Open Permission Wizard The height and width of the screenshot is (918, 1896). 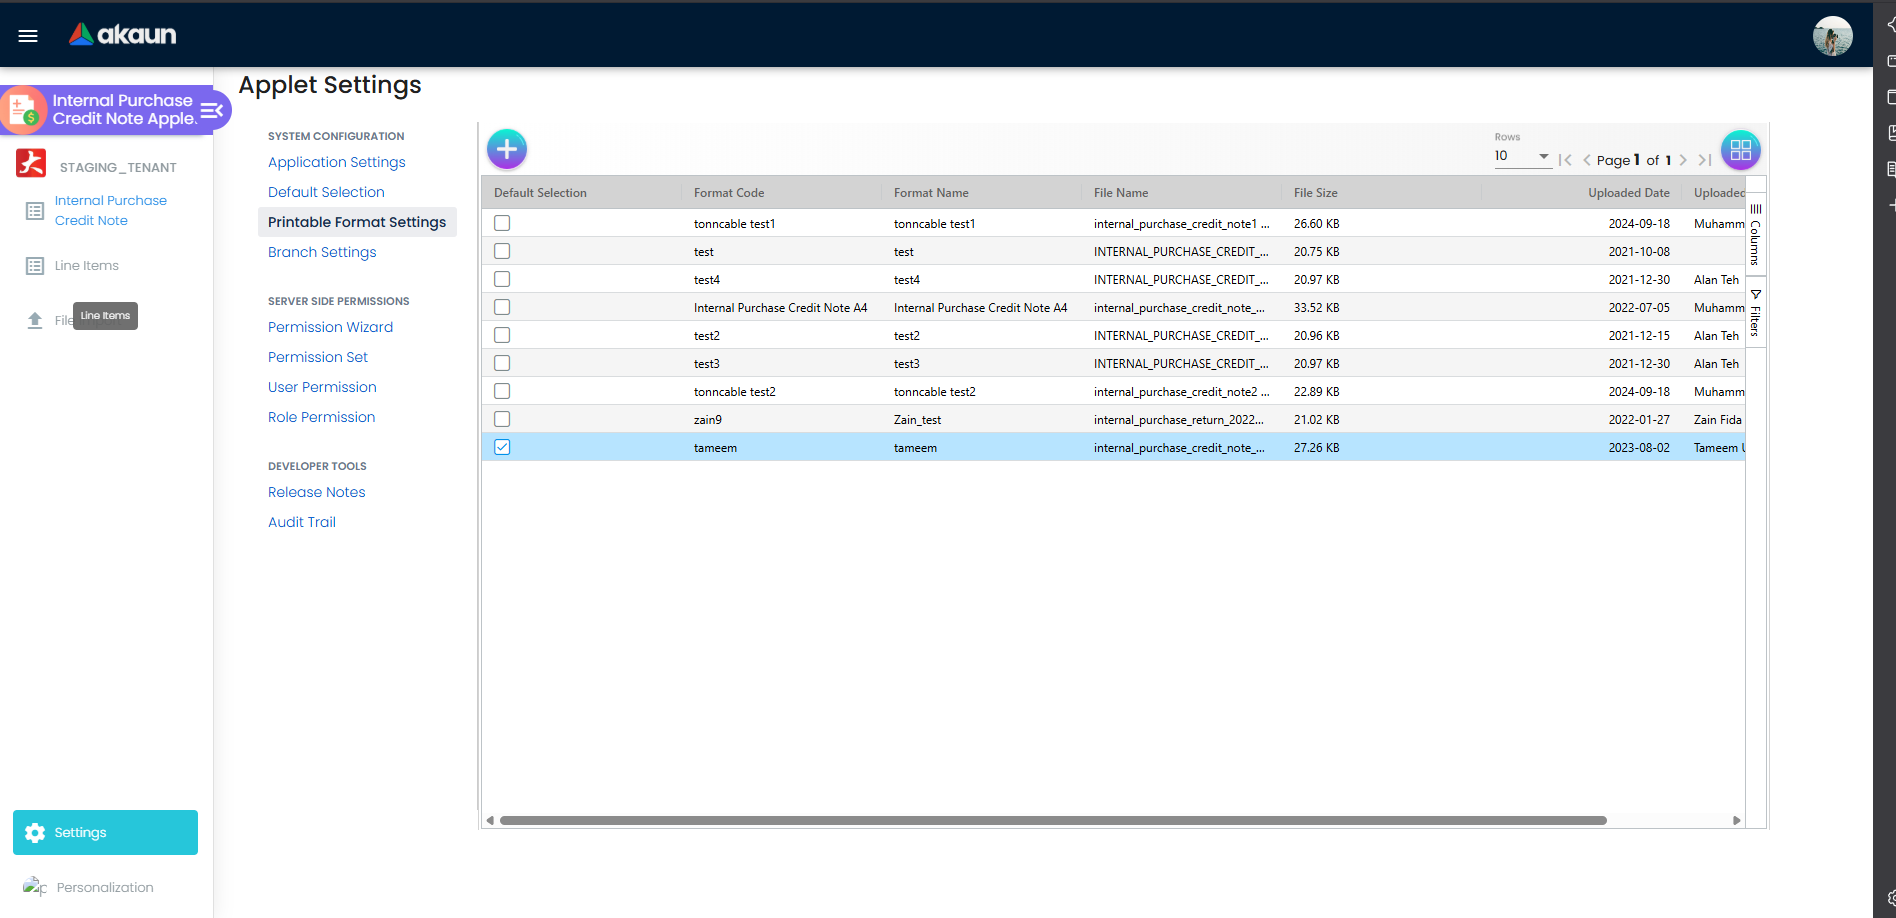(330, 327)
